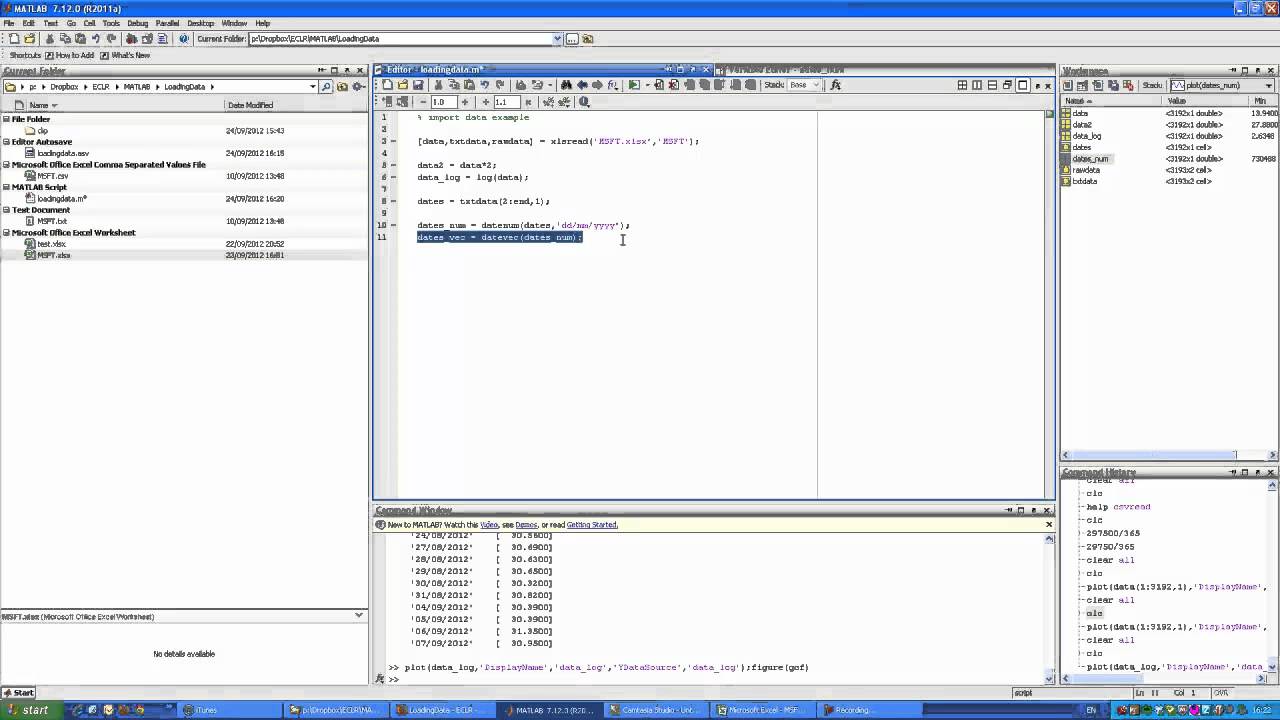Open the Help menu
1280x720 pixels.
(263, 23)
